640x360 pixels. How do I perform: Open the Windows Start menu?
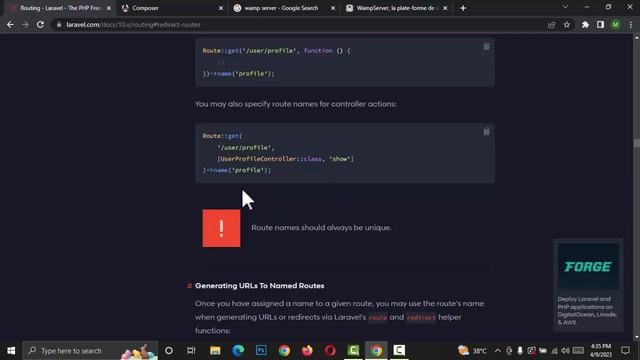point(11,351)
